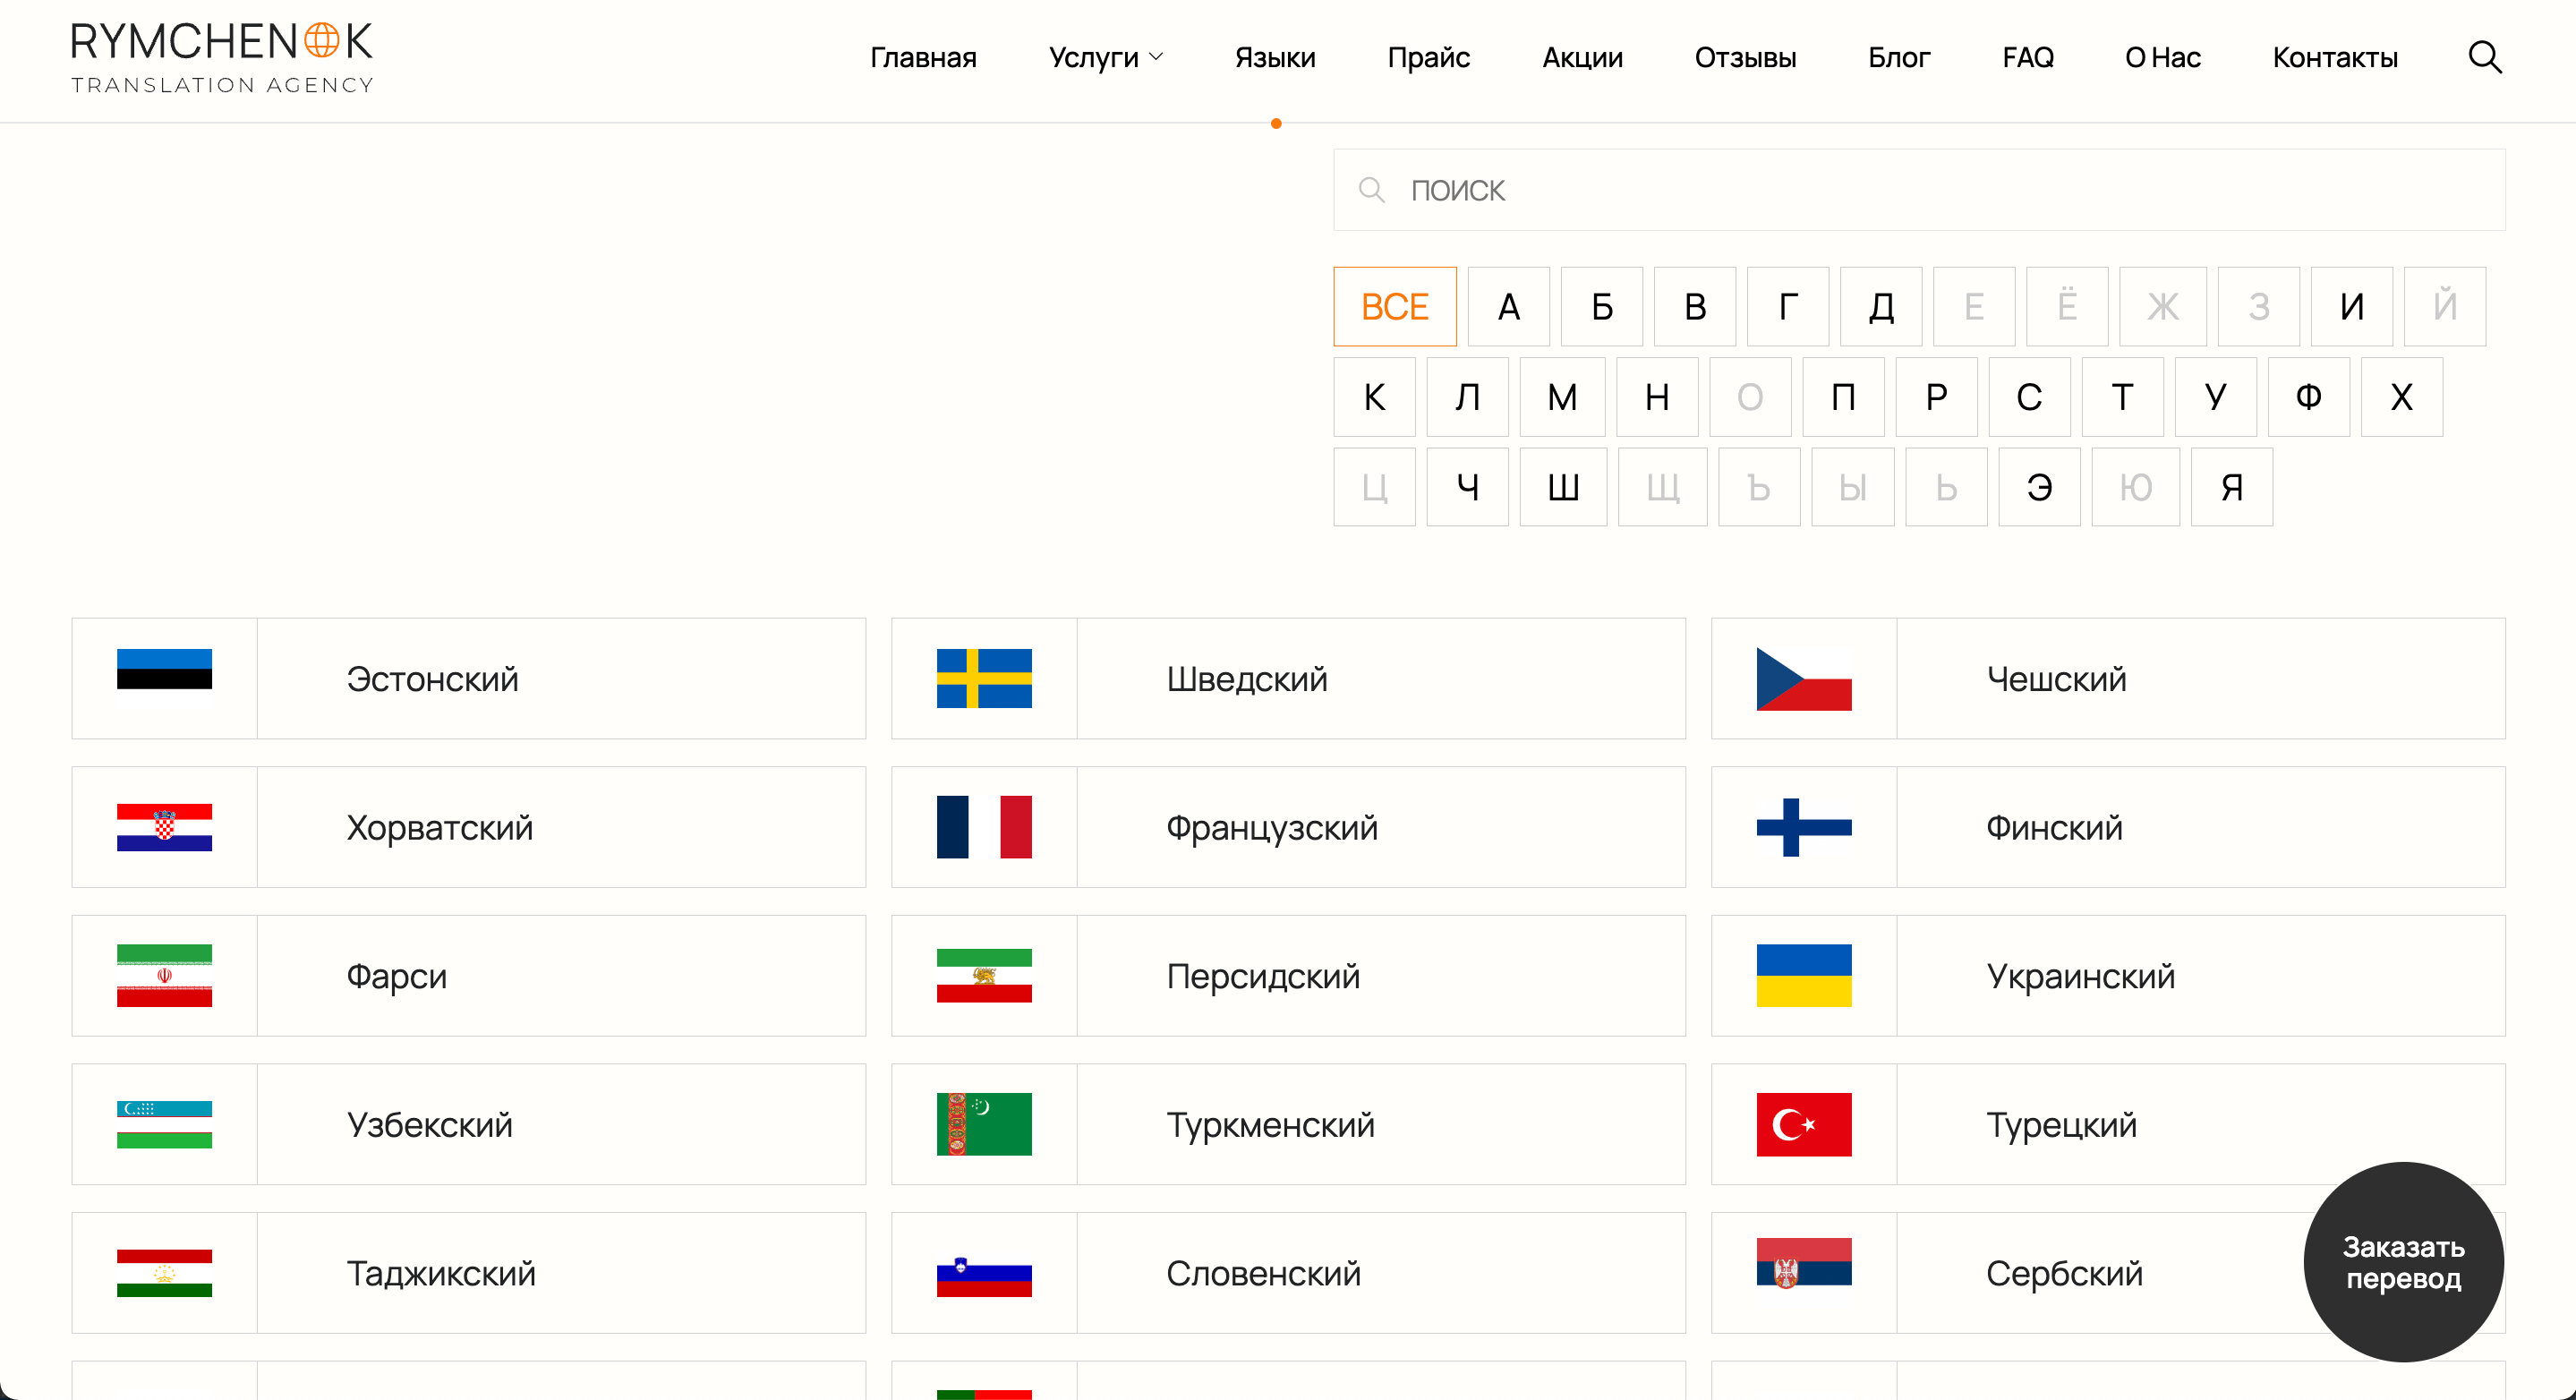Filter languages by letter Ш
Viewport: 2576px width, 1400px height.
[1562, 487]
